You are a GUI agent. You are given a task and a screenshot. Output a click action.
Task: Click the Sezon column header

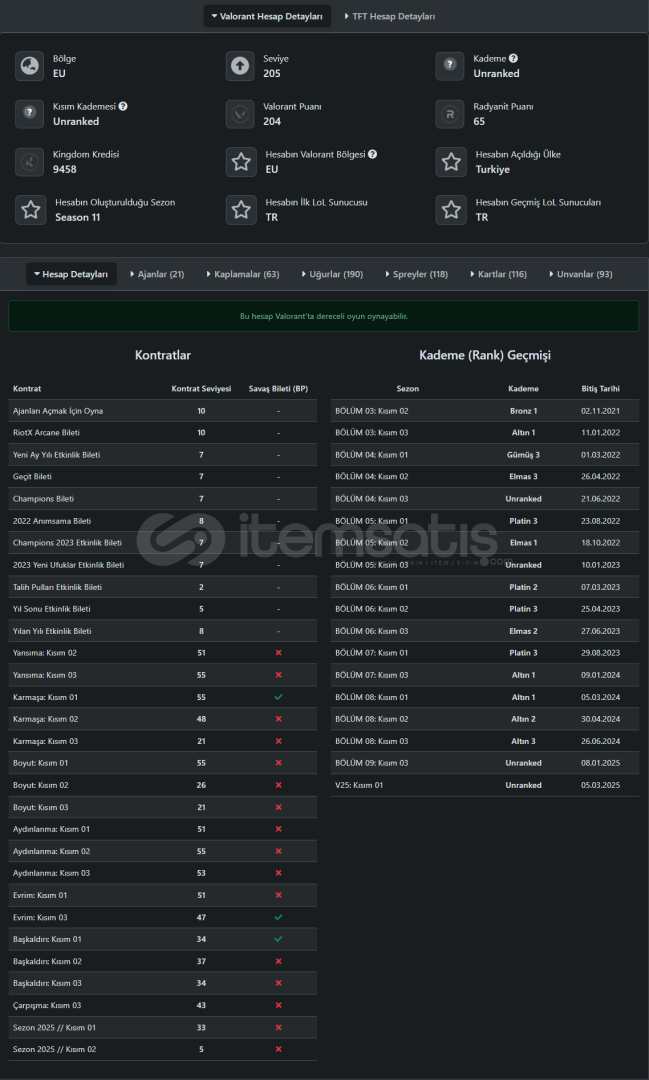407,388
